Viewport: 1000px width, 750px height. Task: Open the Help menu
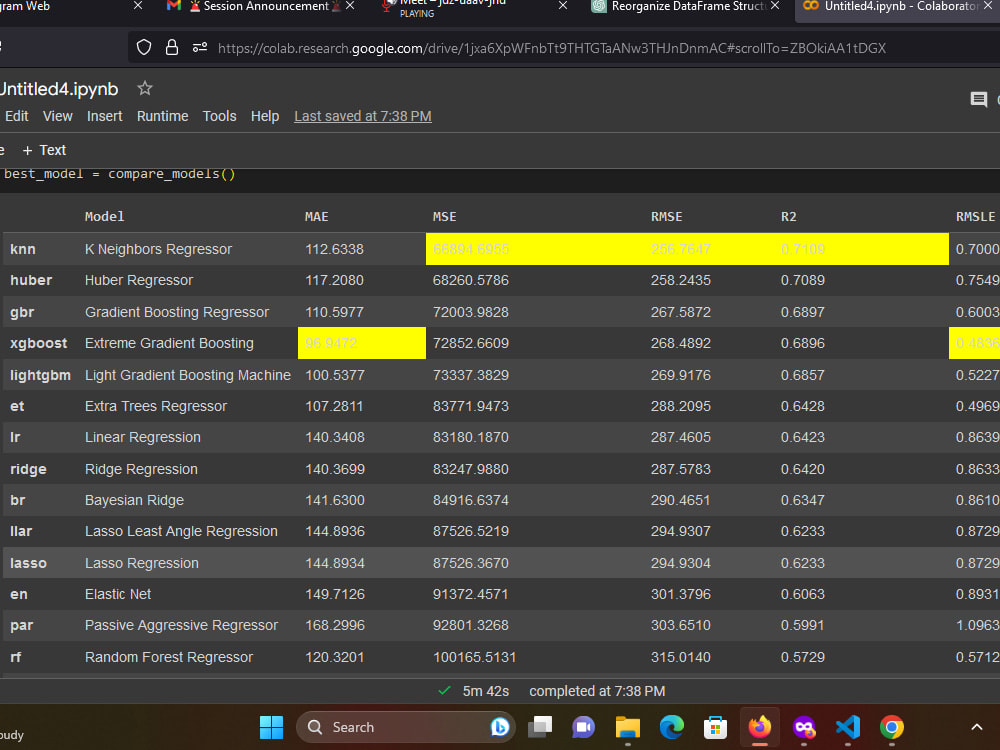(265, 116)
